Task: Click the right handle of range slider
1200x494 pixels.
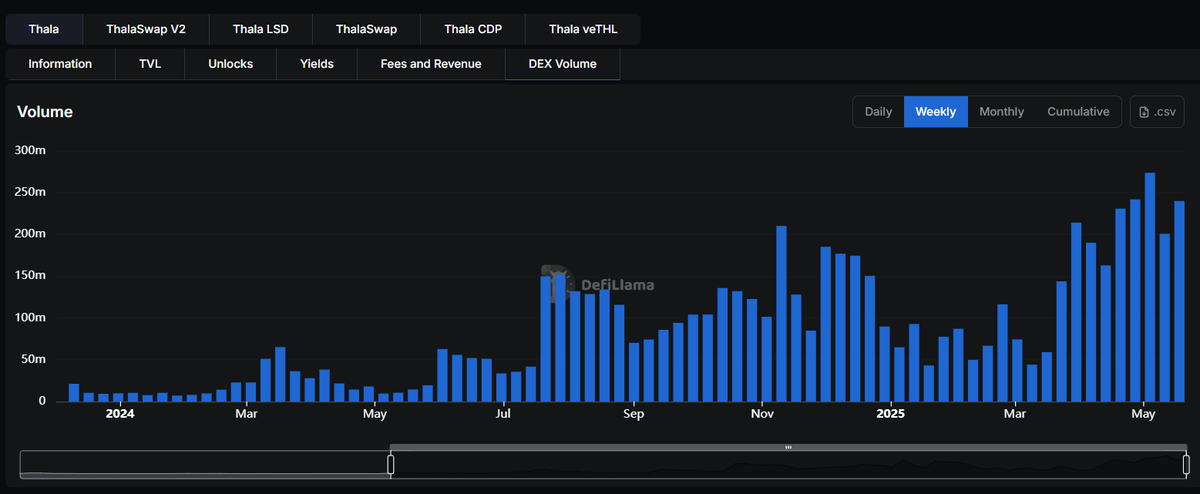Action: (1185, 465)
